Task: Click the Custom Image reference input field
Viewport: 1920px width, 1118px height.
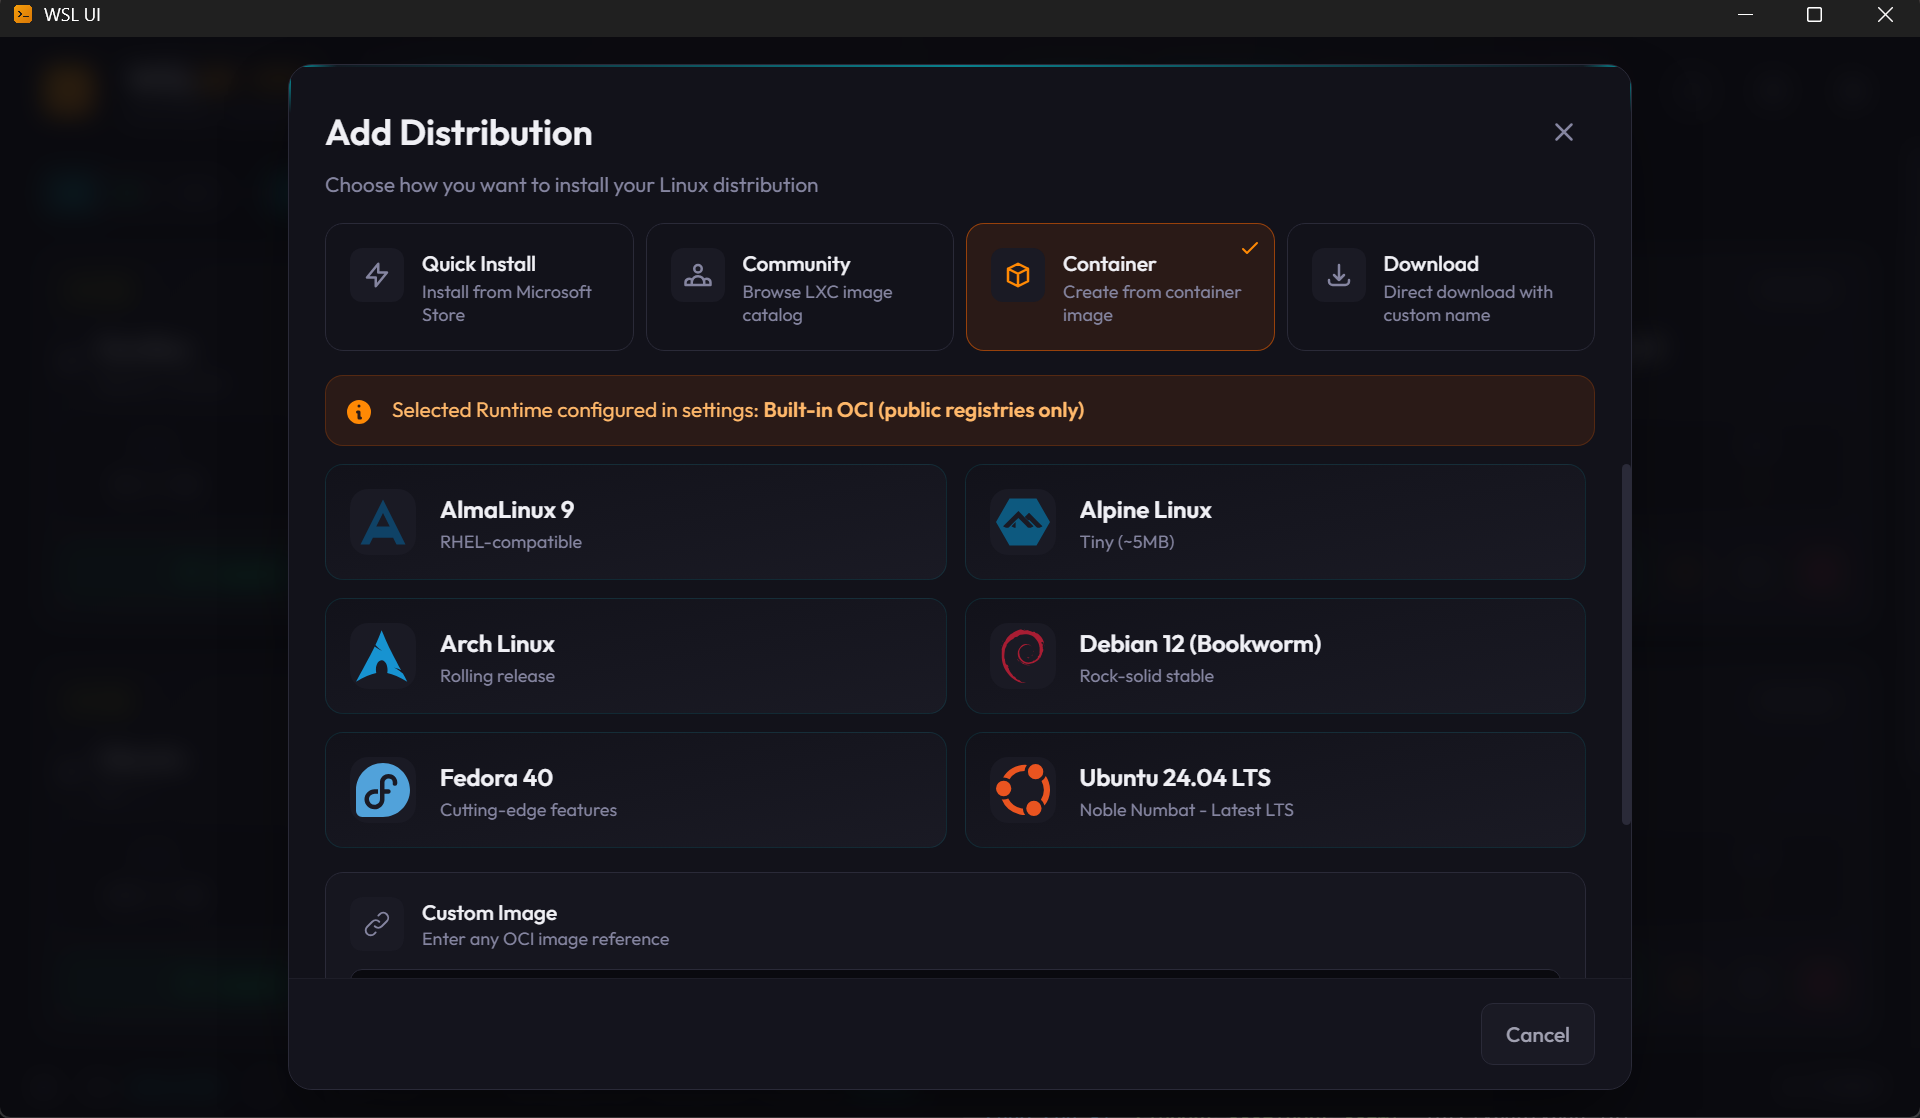Action: (955, 973)
